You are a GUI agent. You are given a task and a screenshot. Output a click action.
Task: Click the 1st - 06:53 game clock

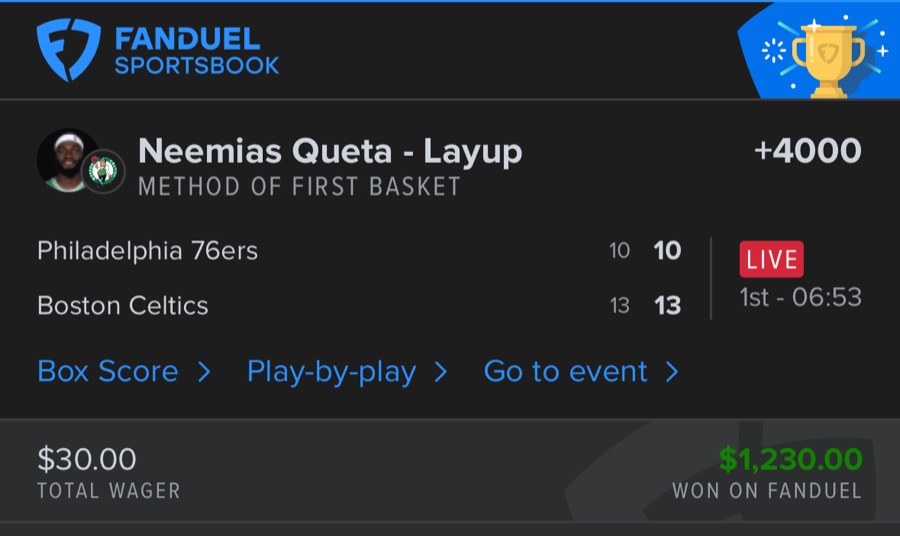tap(800, 297)
